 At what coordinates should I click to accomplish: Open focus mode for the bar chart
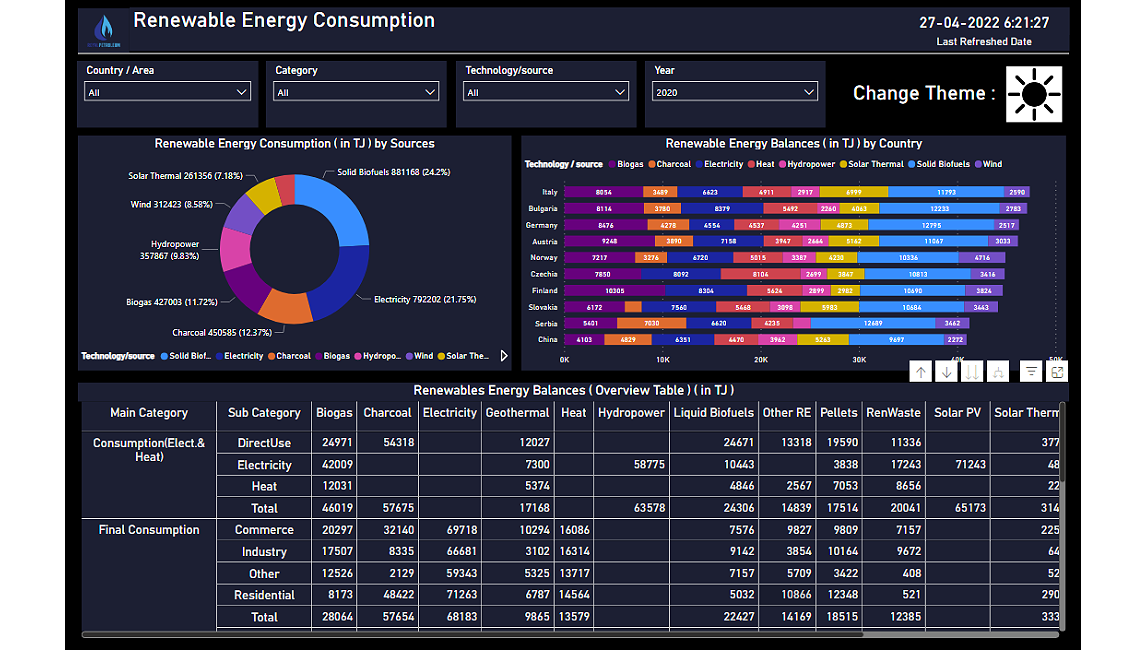[1056, 372]
